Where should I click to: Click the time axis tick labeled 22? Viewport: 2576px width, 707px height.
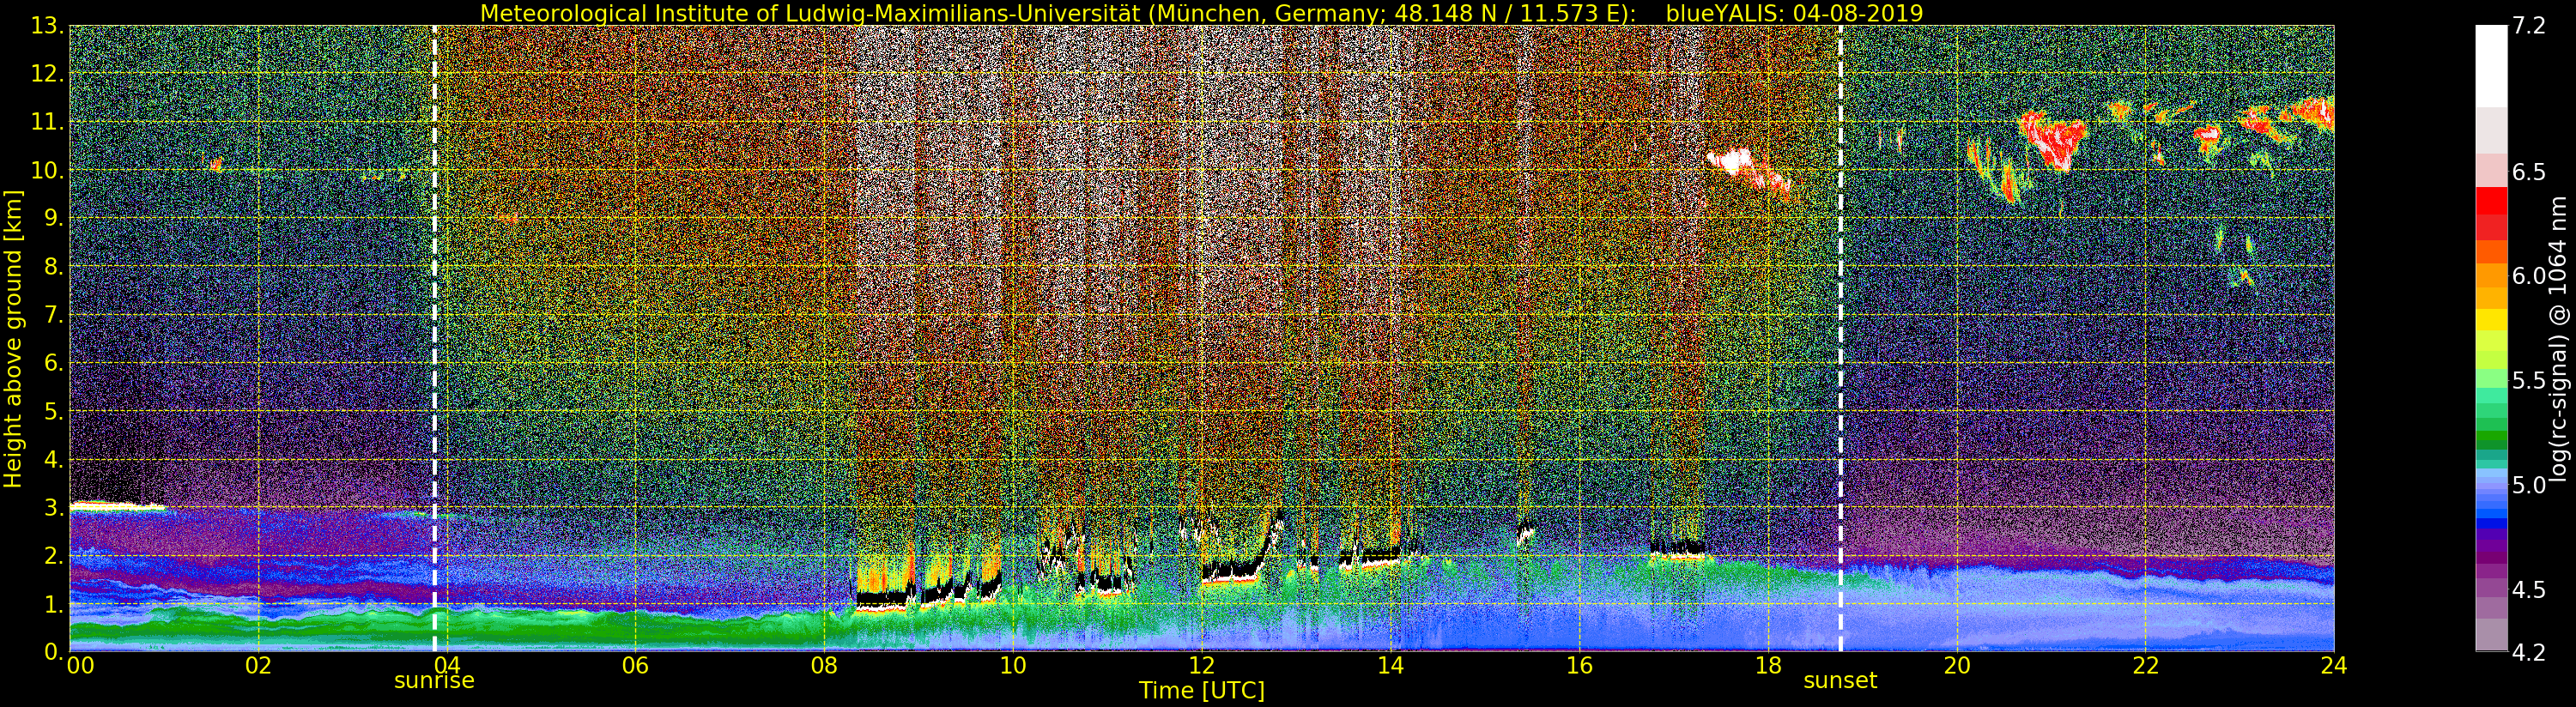(x=2145, y=666)
